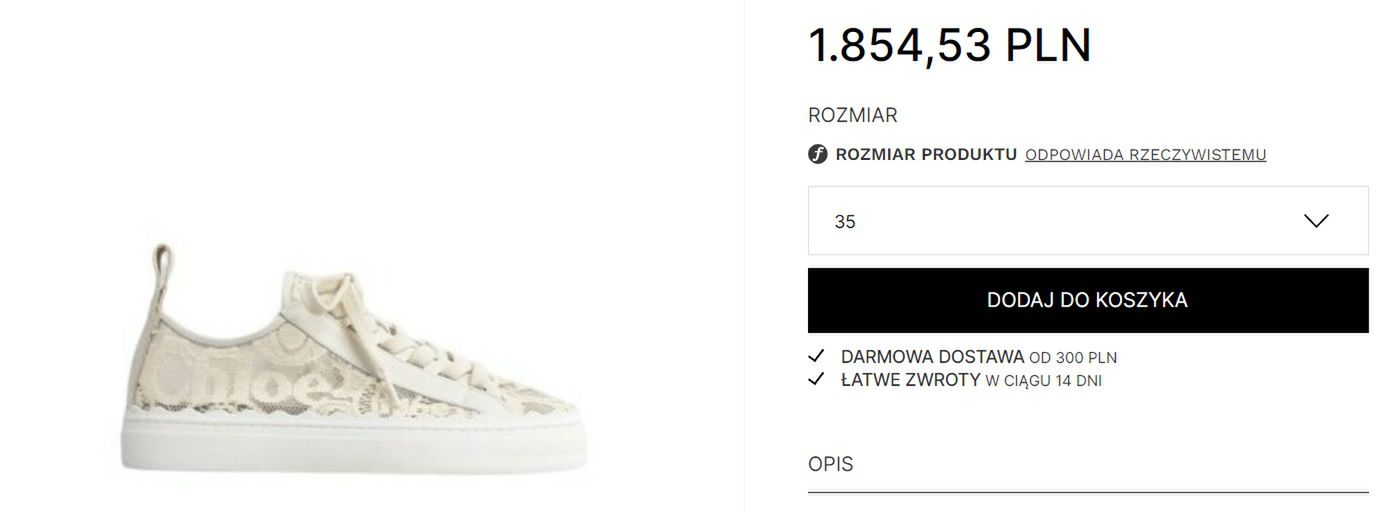Viewport: 1395px width, 512px height.
Task: Click the size dropdown chevron arrow
Action: 1316,221
